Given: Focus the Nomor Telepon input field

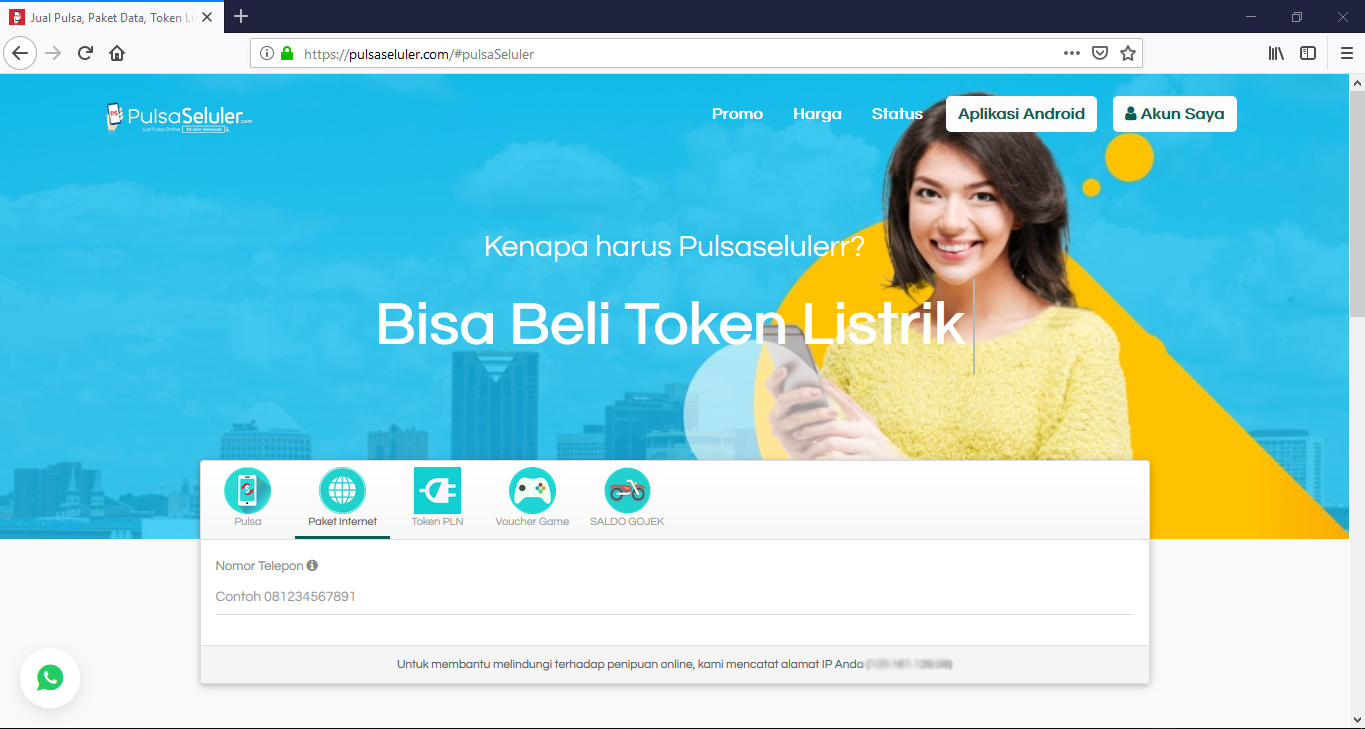Looking at the screenshot, I should tap(675, 597).
